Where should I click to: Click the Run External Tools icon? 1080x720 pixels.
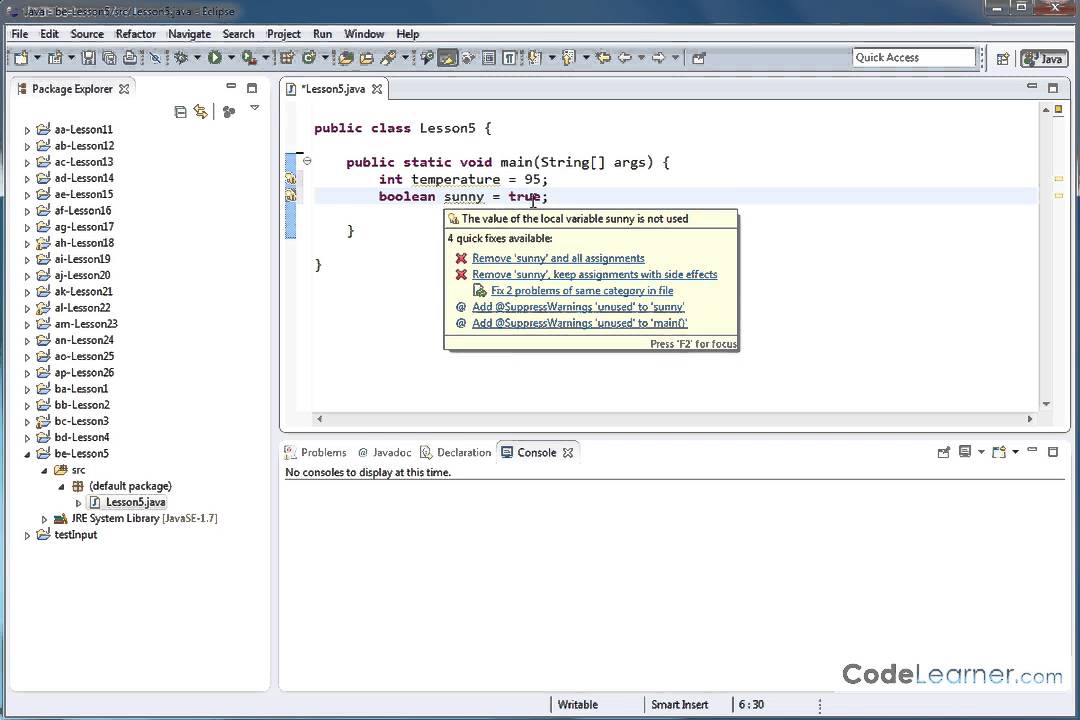coord(249,58)
